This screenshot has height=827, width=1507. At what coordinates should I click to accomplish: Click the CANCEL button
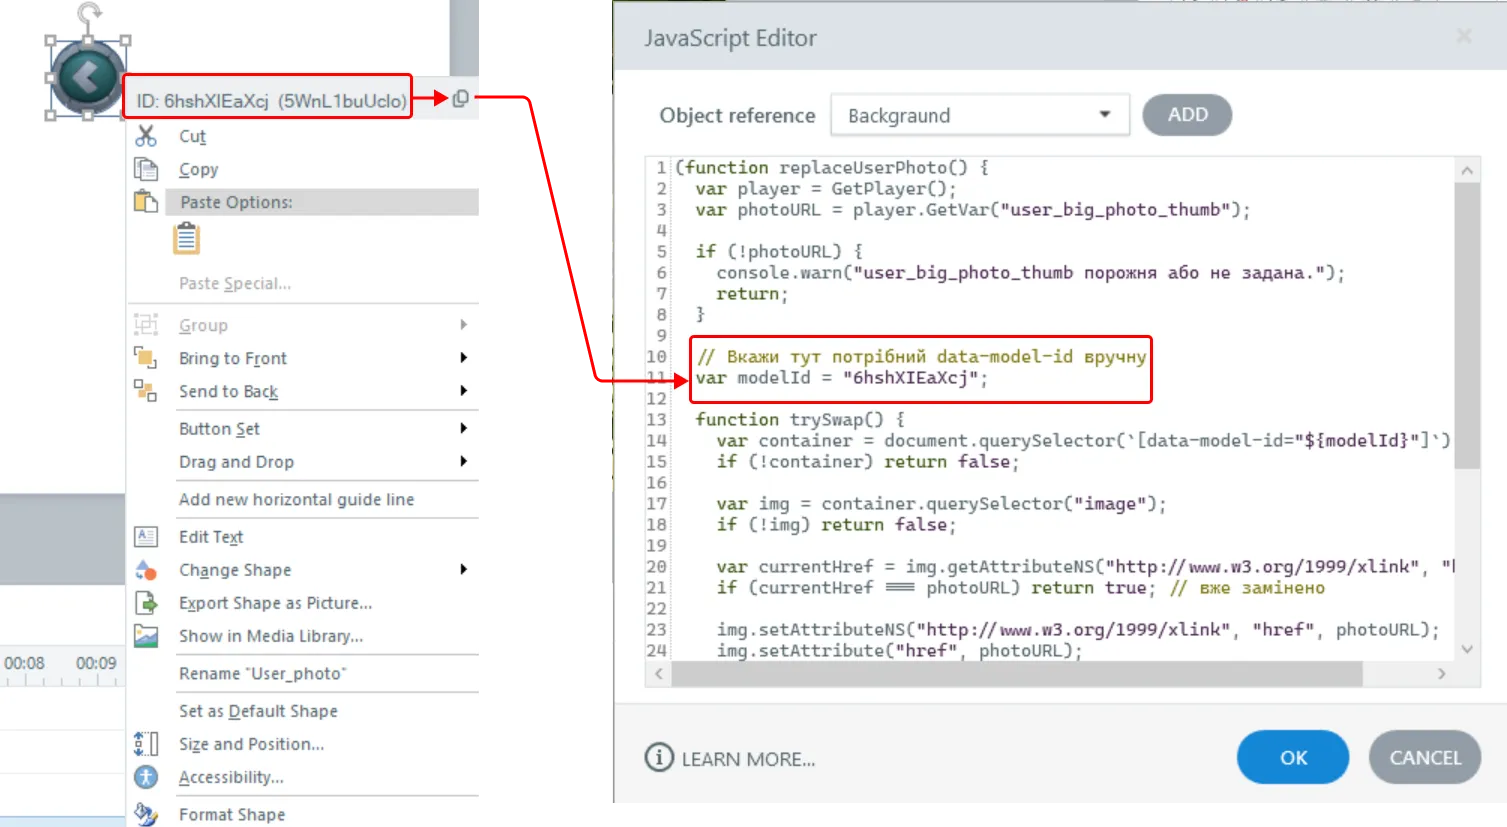1424,758
